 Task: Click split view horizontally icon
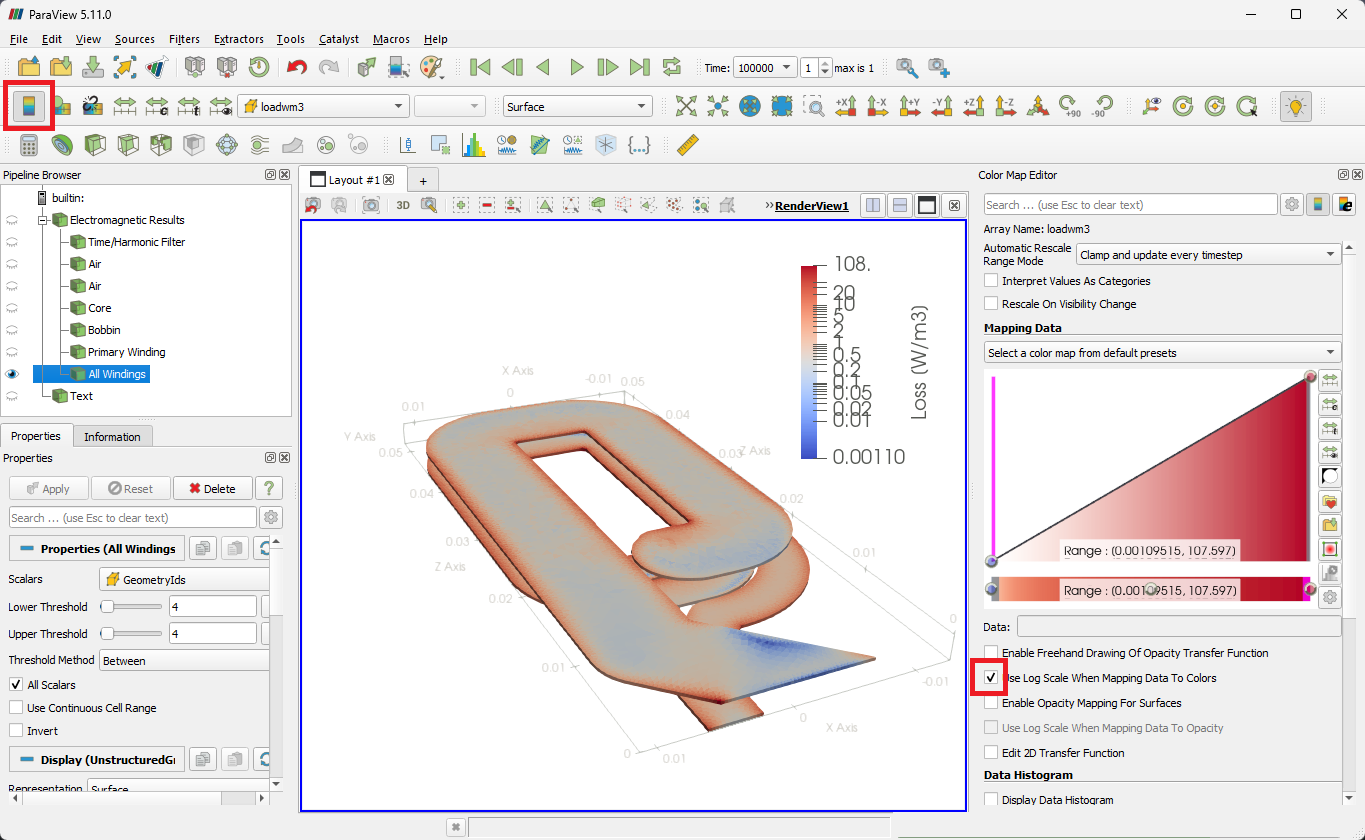point(873,205)
